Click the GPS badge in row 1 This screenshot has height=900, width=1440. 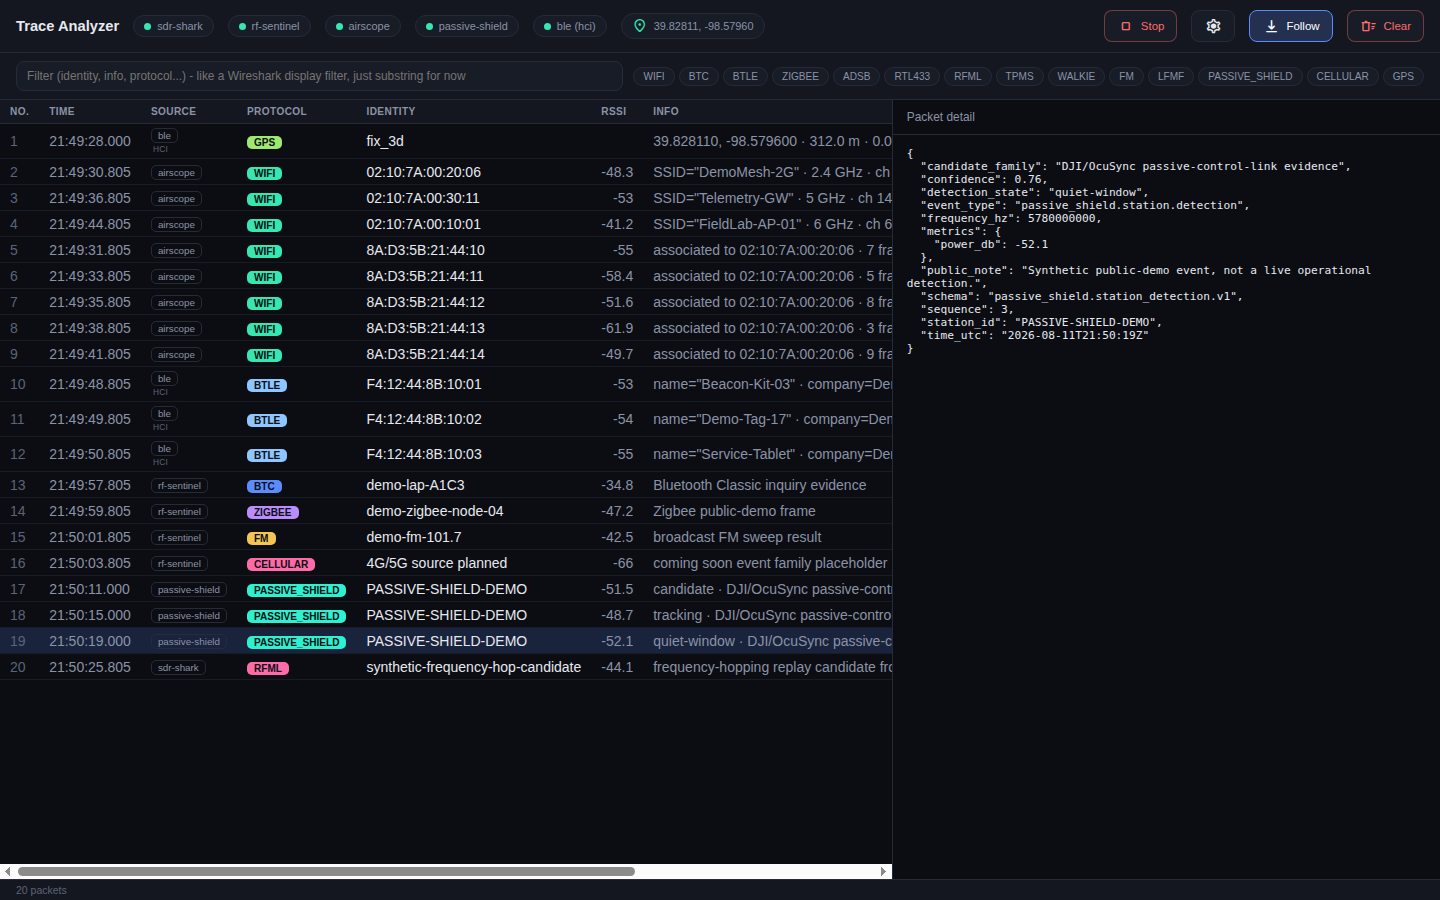[264, 142]
